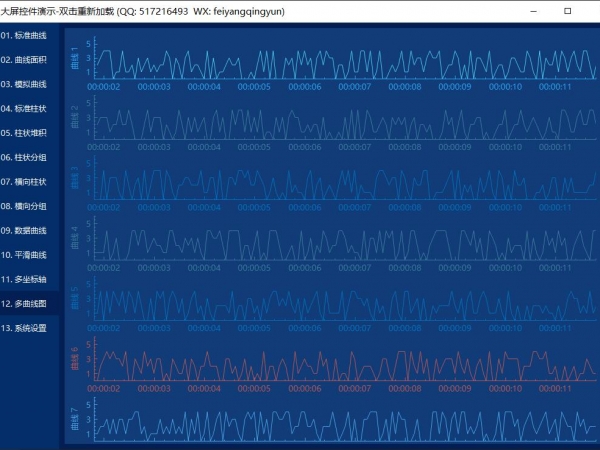Open the 09. 数据曲线 view
The width and height of the screenshot is (600, 450).
(30, 230)
